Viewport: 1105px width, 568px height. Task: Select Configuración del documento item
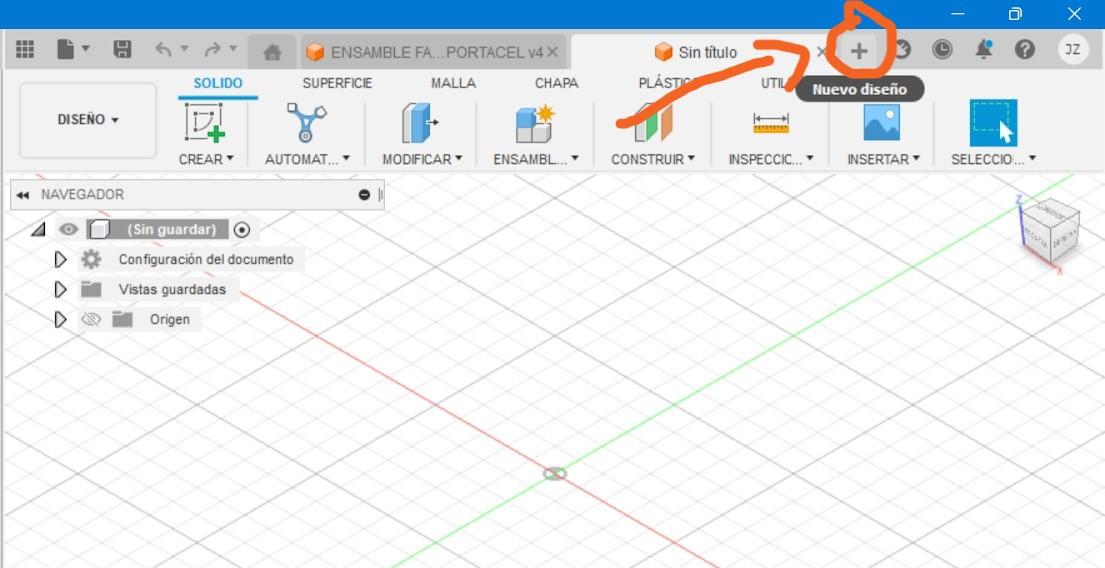click(206, 259)
